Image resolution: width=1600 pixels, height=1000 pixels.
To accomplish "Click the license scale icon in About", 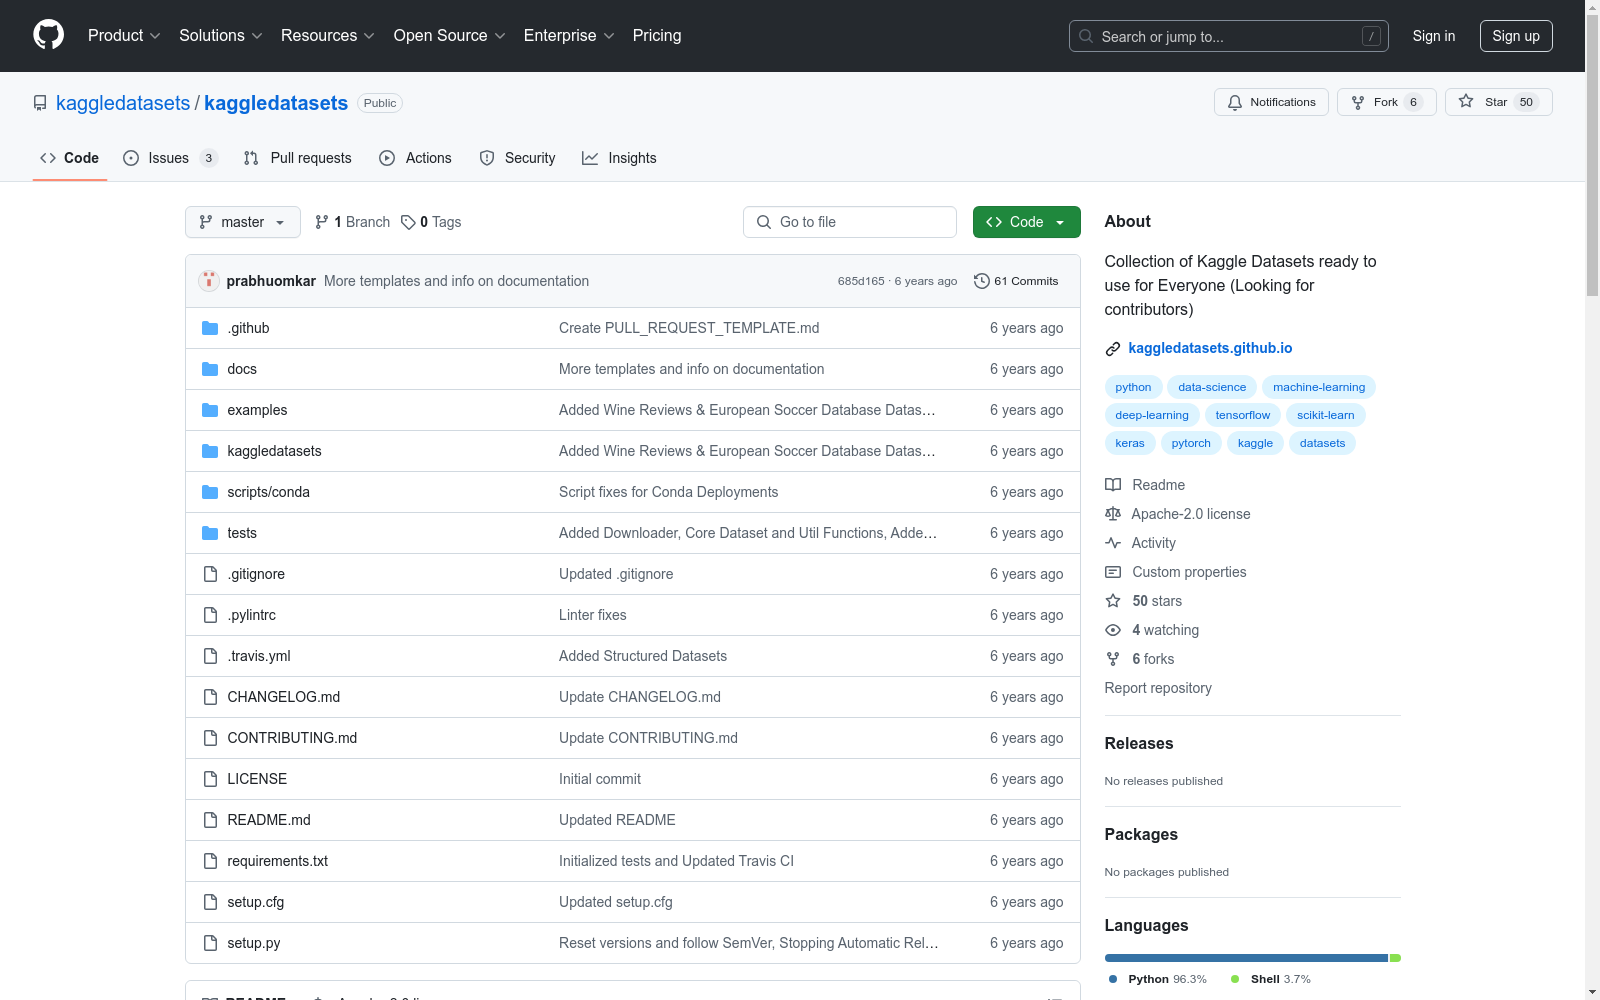I will point(1113,514).
